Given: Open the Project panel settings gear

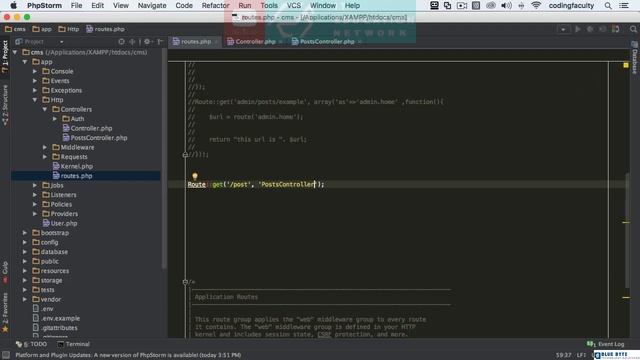Looking at the screenshot, I should coord(147,42).
